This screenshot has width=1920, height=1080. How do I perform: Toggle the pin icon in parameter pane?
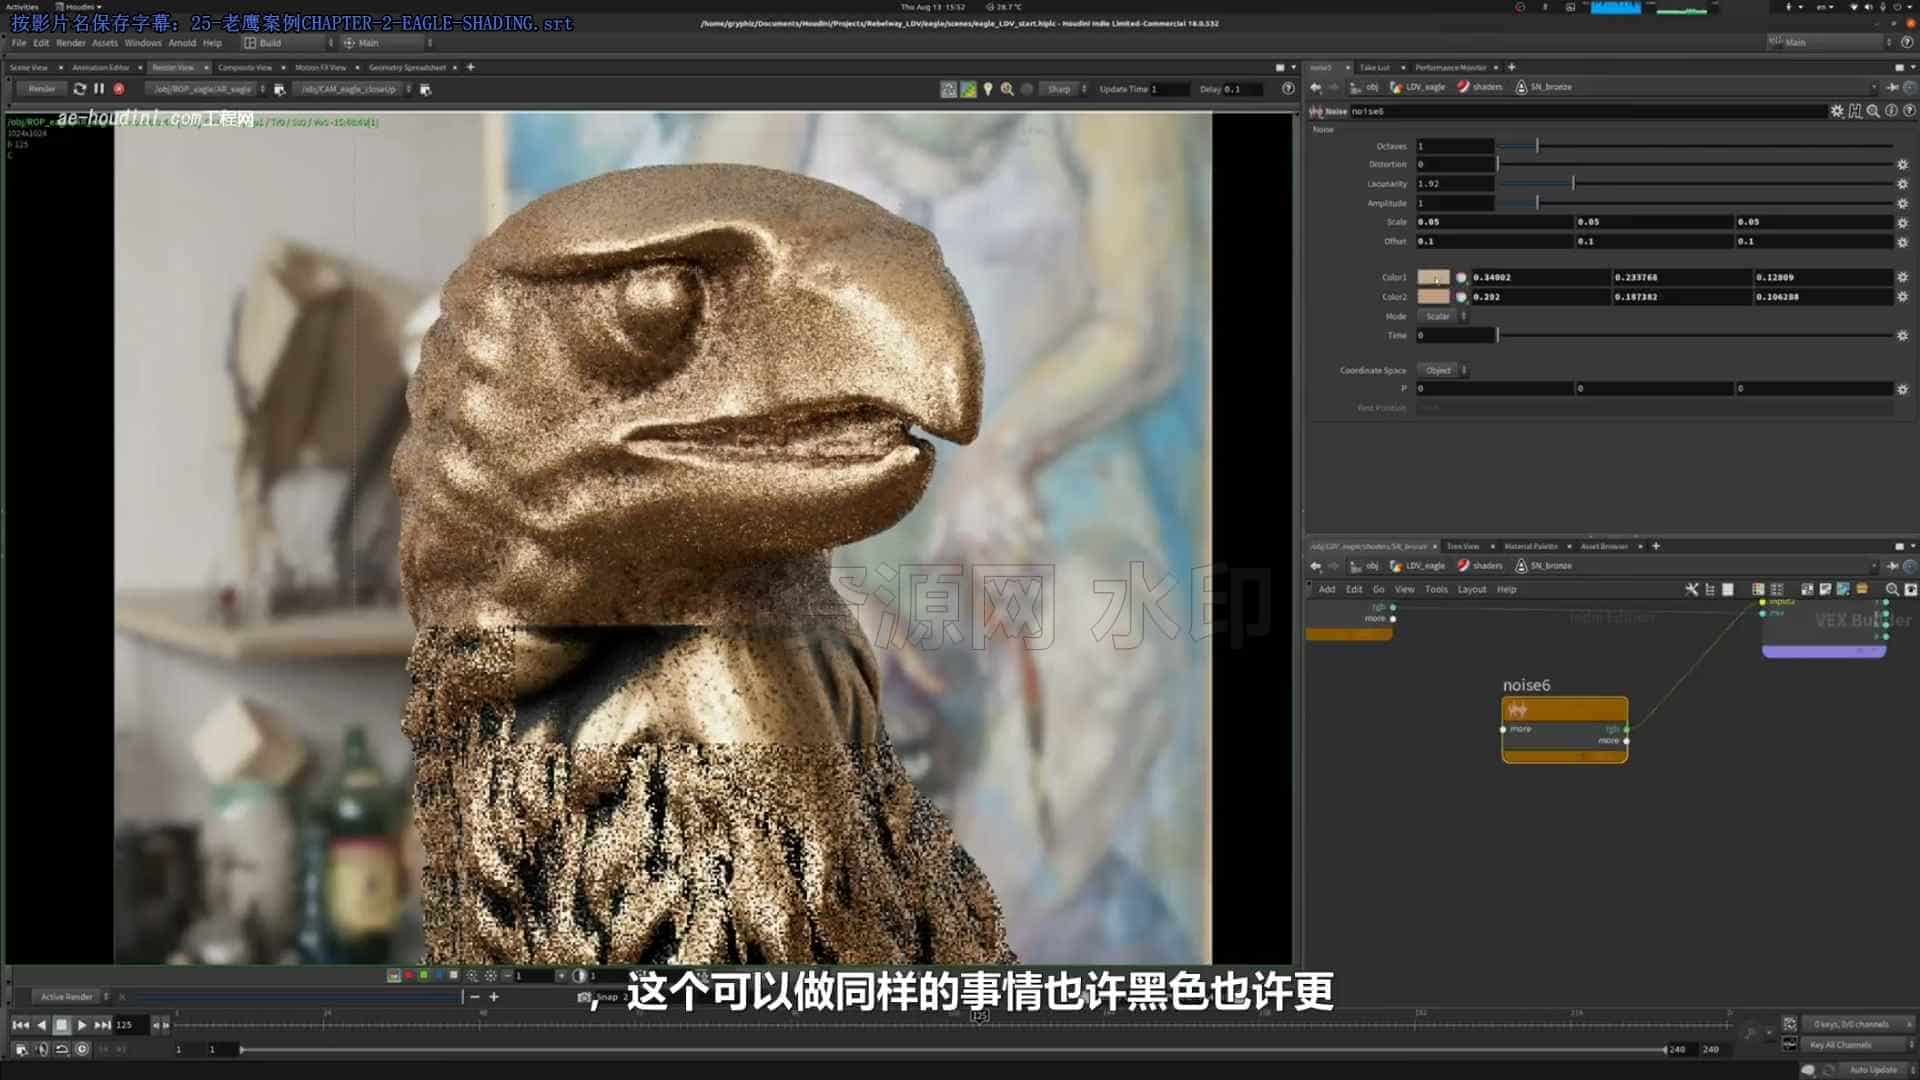coord(1893,87)
